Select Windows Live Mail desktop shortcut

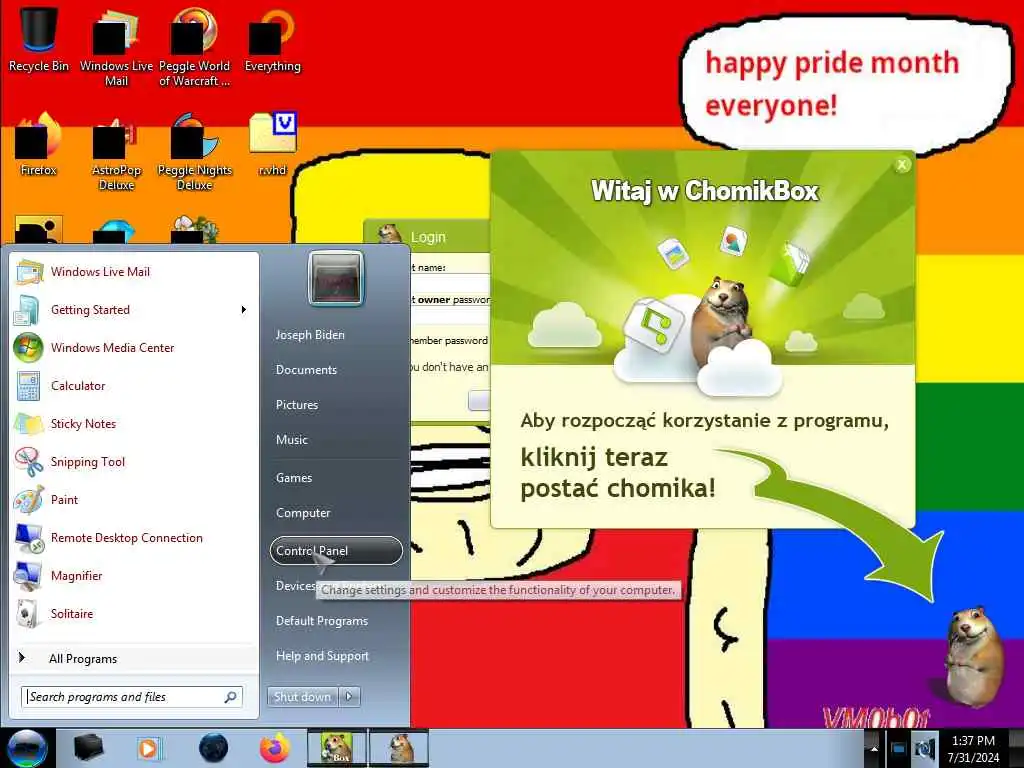tap(116, 47)
